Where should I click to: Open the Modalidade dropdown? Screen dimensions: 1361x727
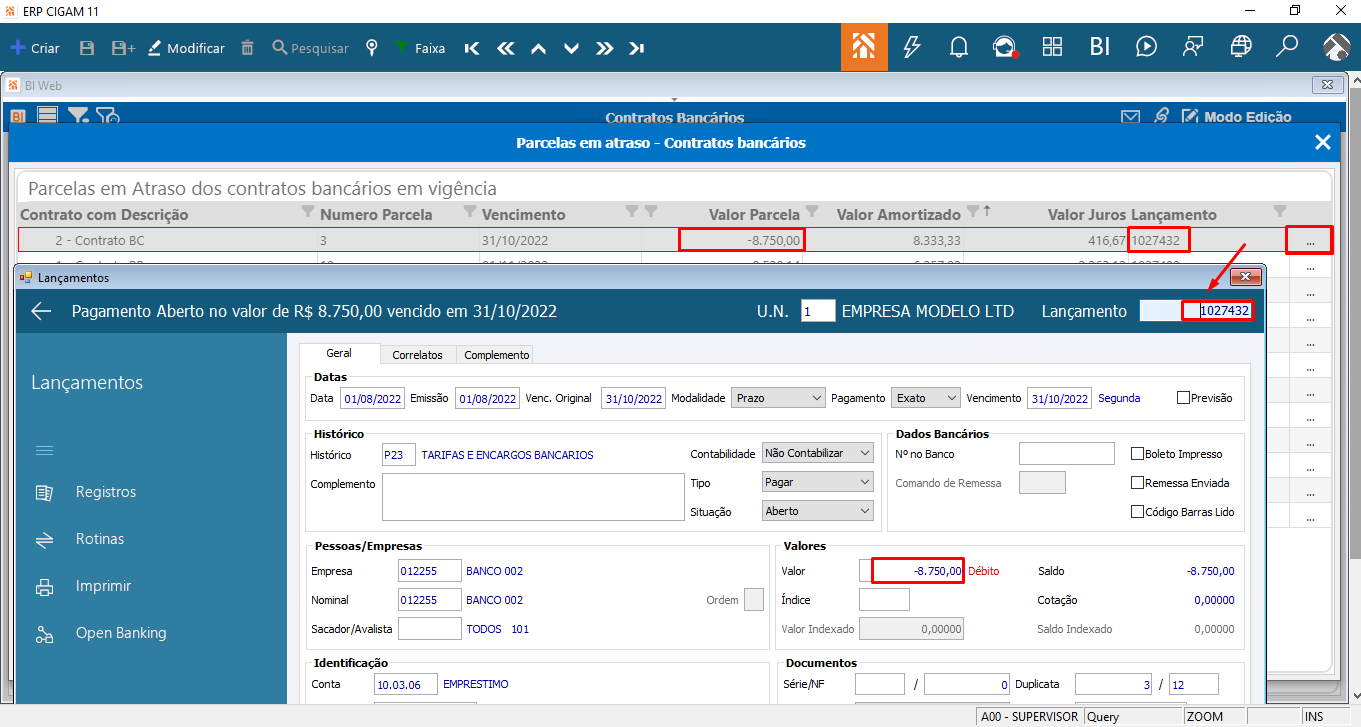point(778,397)
